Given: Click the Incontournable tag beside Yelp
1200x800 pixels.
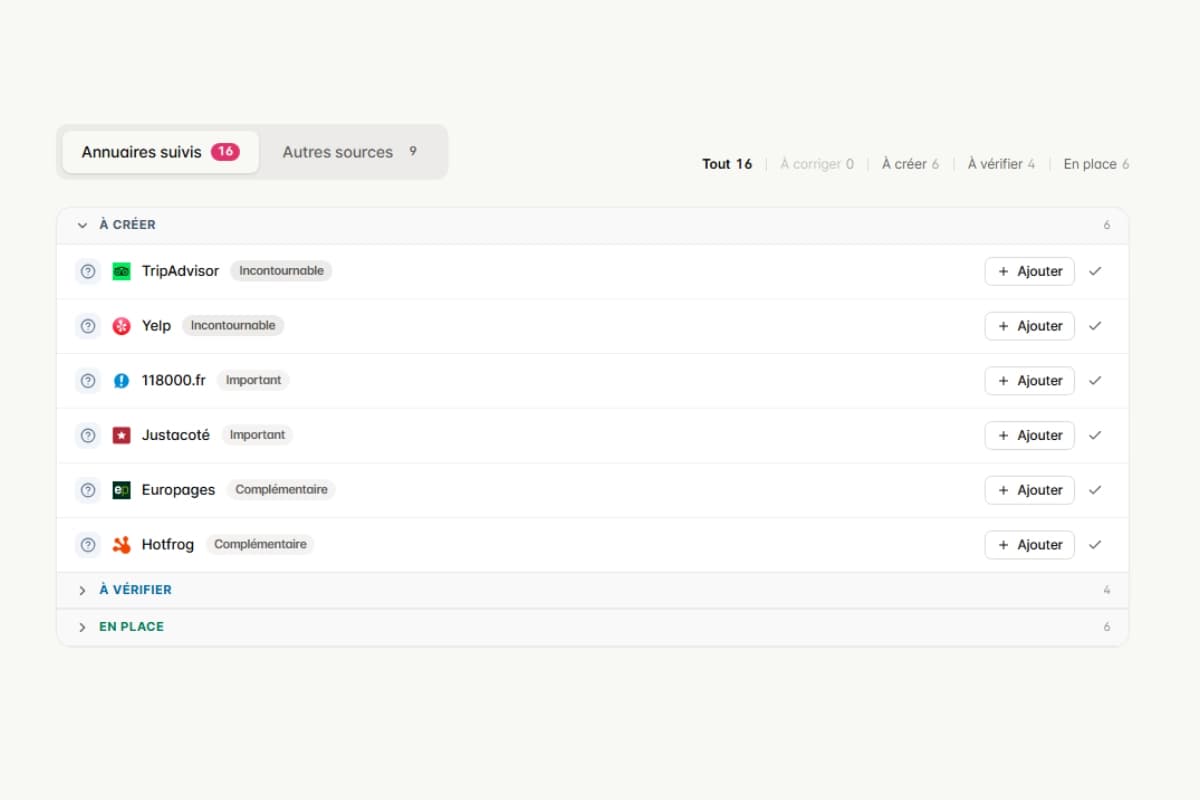Looking at the screenshot, I should (x=233, y=326).
